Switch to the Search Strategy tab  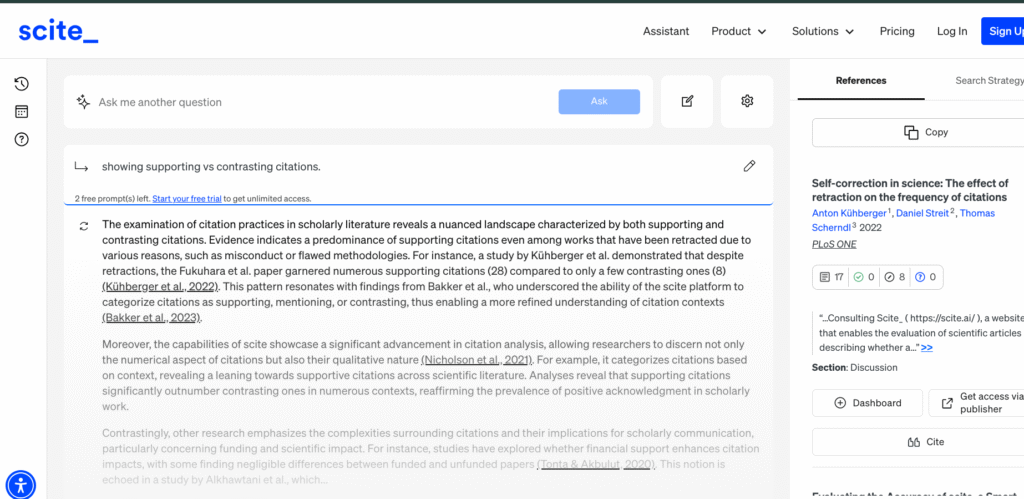point(988,81)
